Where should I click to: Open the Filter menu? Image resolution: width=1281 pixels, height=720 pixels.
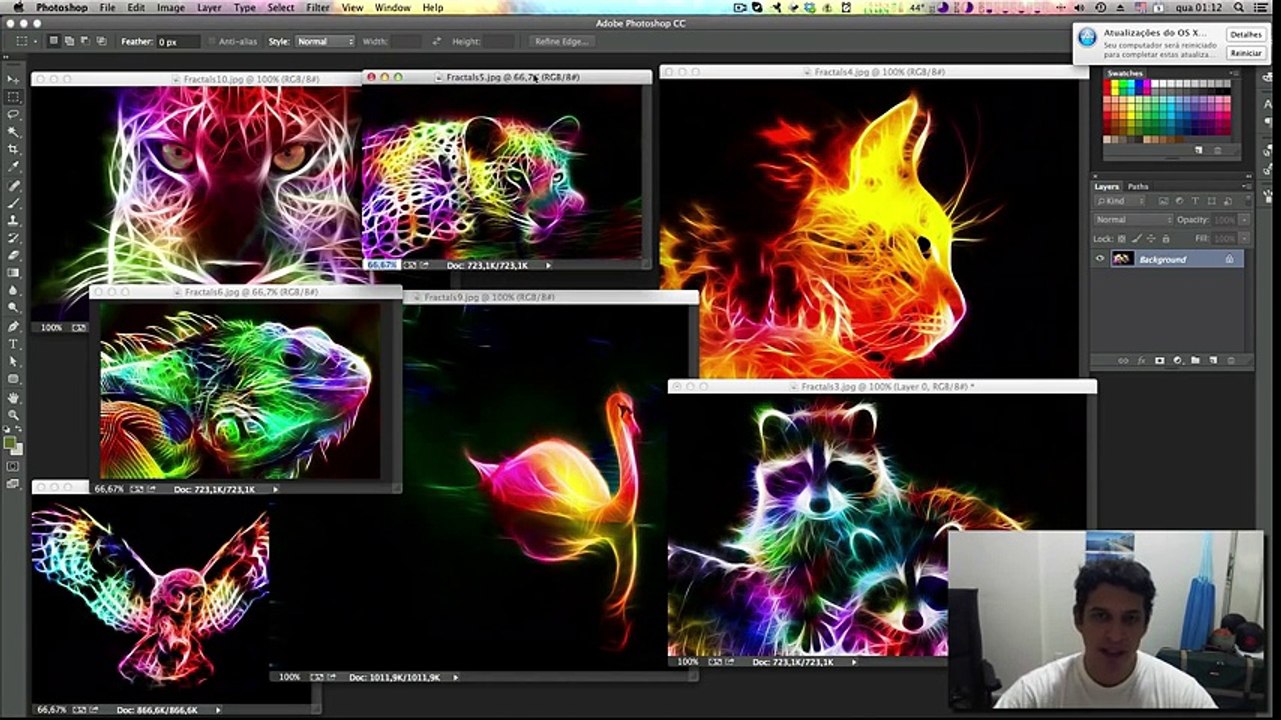318,7
